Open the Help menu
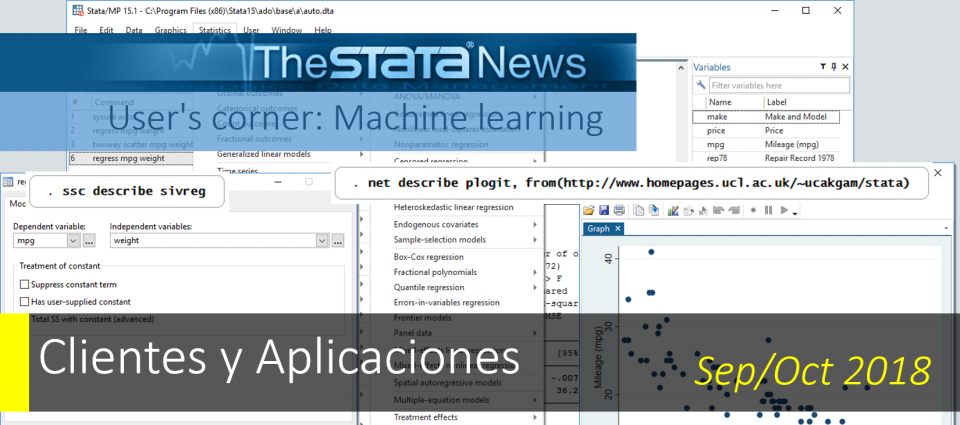 click(x=323, y=30)
